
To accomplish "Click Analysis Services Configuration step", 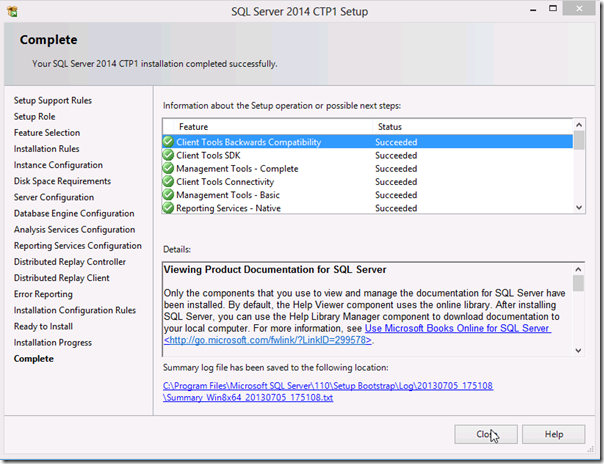I will tap(74, 229).
